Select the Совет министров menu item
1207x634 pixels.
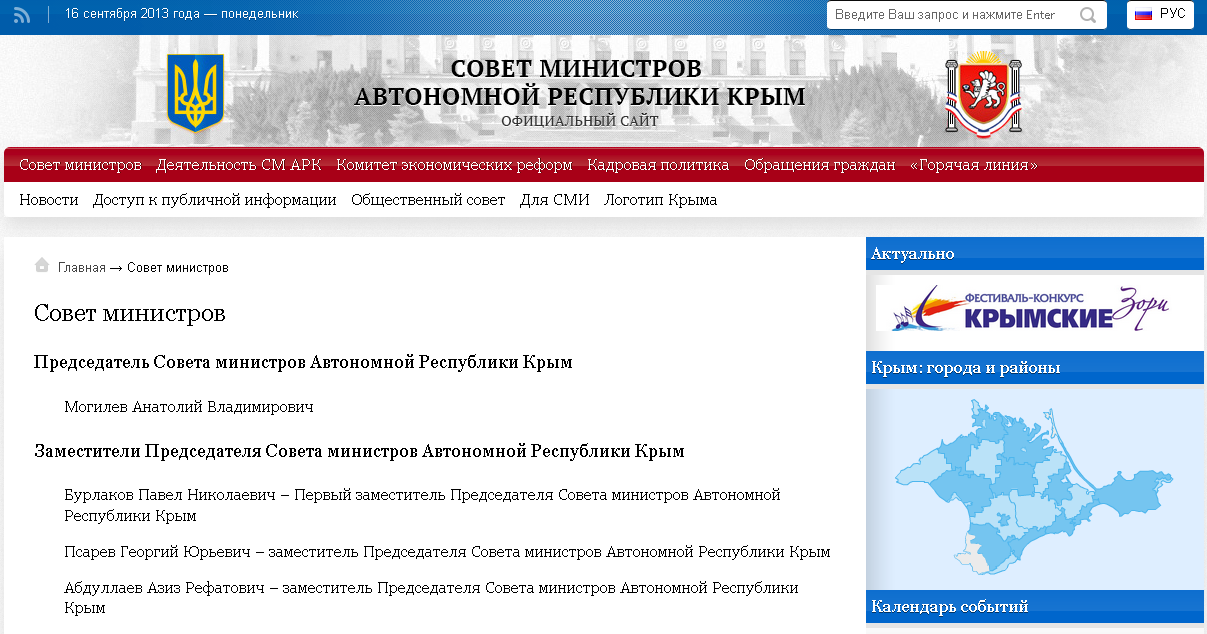81,164
